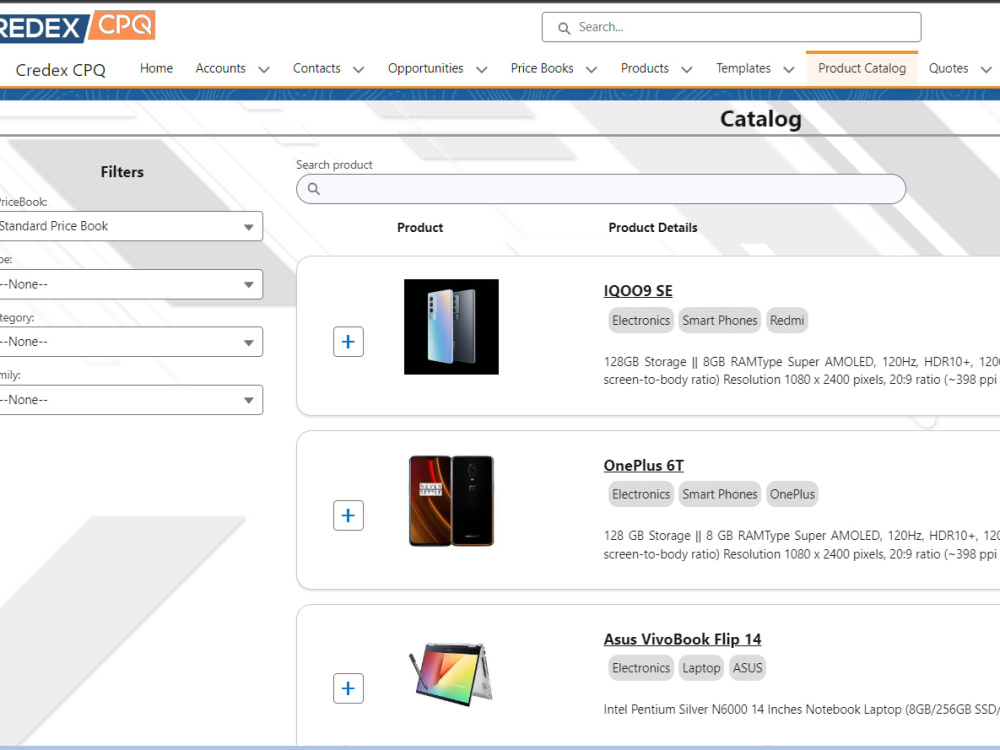This screenshot has width=1000, height=750.
Task: Click the OnePlus 6T product image
Action: pyautogui.click(x=452, y=501)
